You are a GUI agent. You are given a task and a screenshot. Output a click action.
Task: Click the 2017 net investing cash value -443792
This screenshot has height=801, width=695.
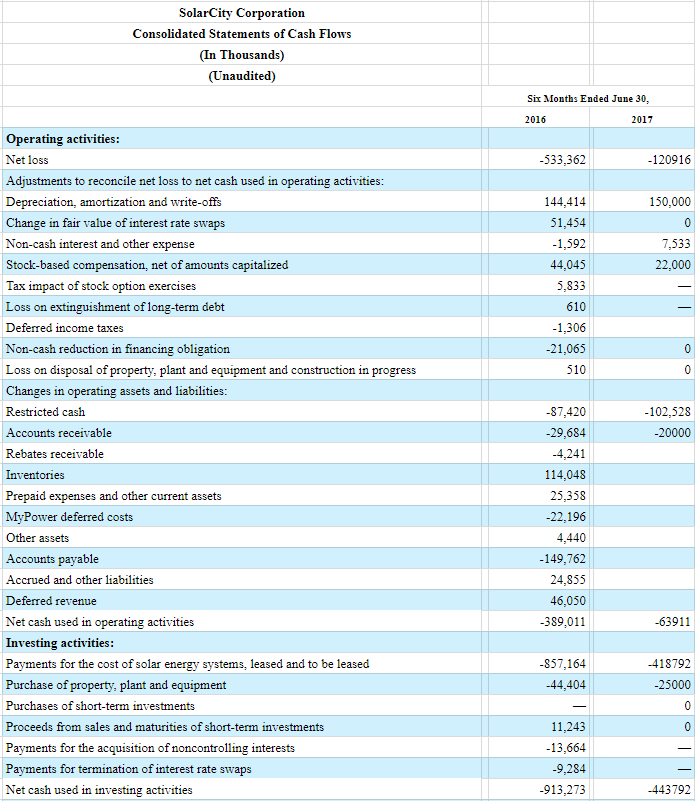click(669, 790)
